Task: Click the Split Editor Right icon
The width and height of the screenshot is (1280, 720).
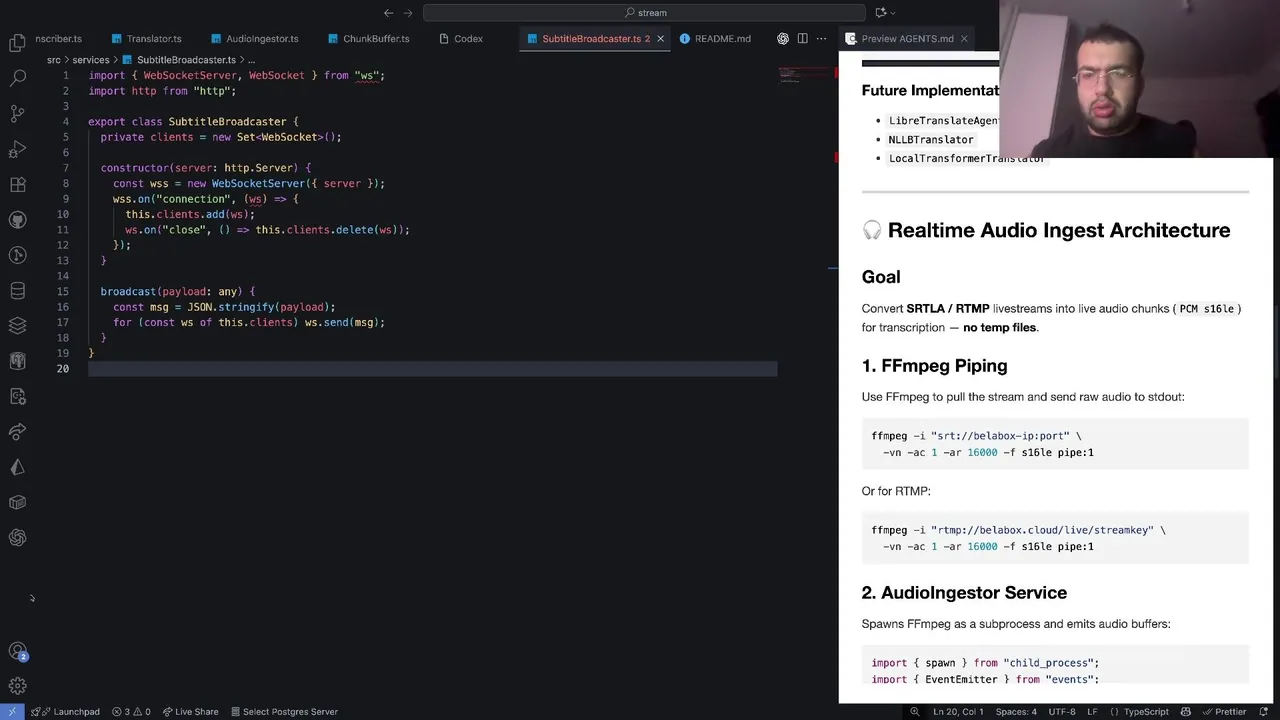Action: point(802,39)
